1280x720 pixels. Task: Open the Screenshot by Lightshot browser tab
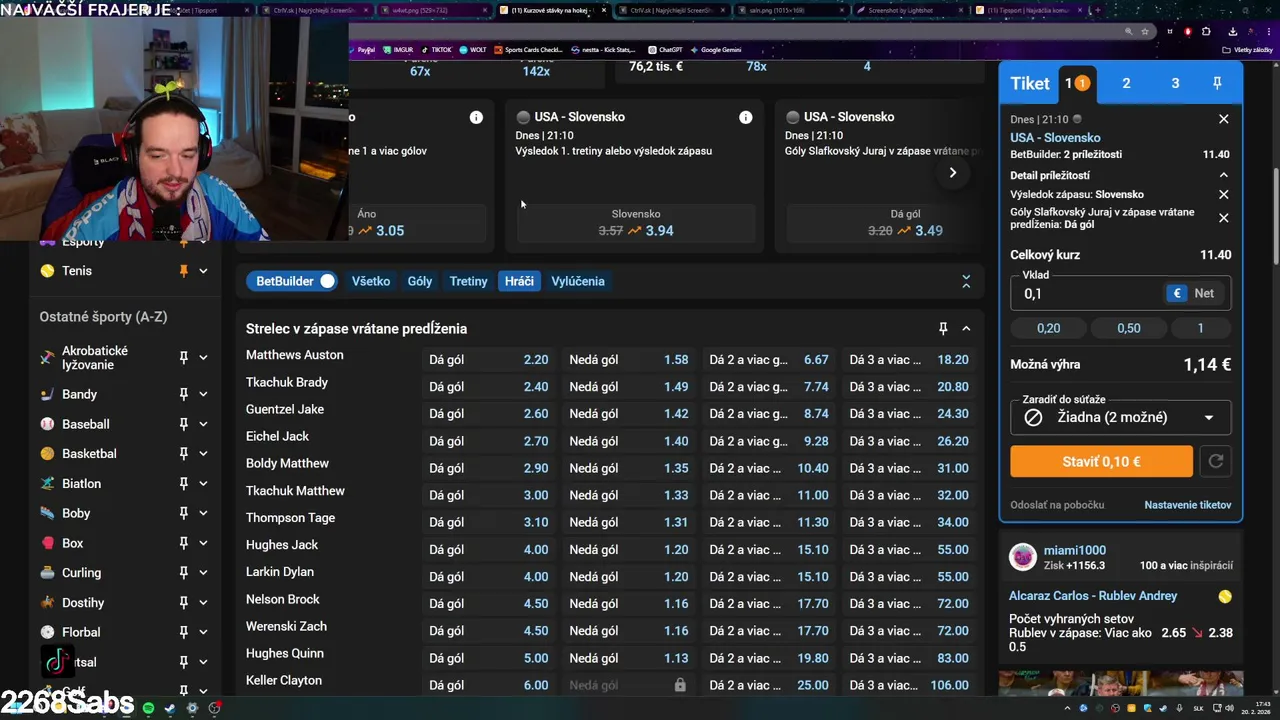(x=909, y=10)
